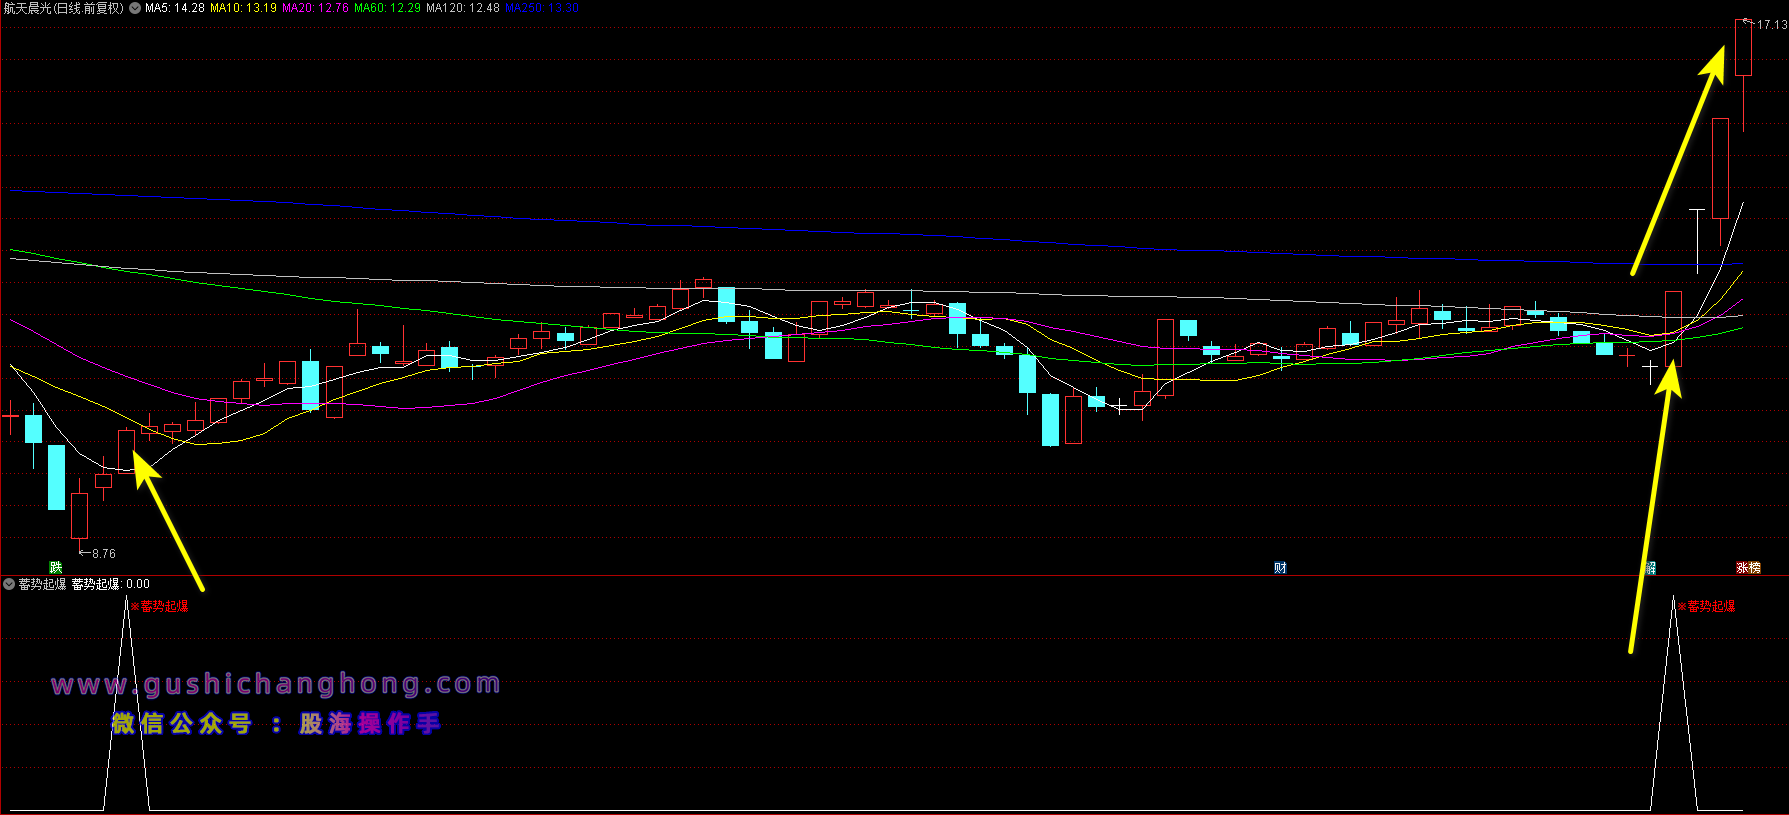Click the left red ※蓄势起爆 signal label

click(160, 606)
